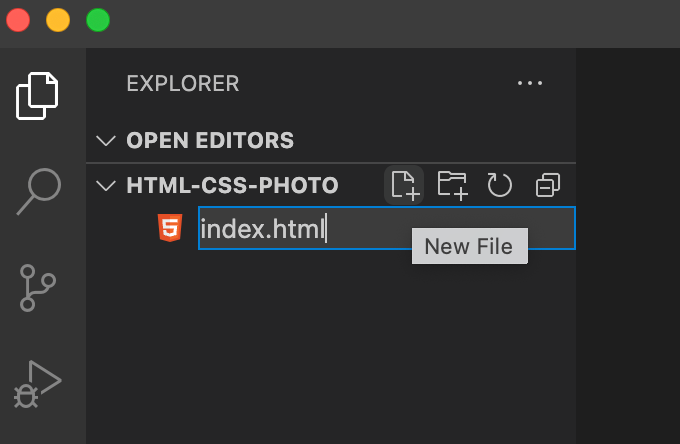The height and width of the screenshot is (444, 680).
Task: Click the New File tooltip label
Action: coord(468,247)
